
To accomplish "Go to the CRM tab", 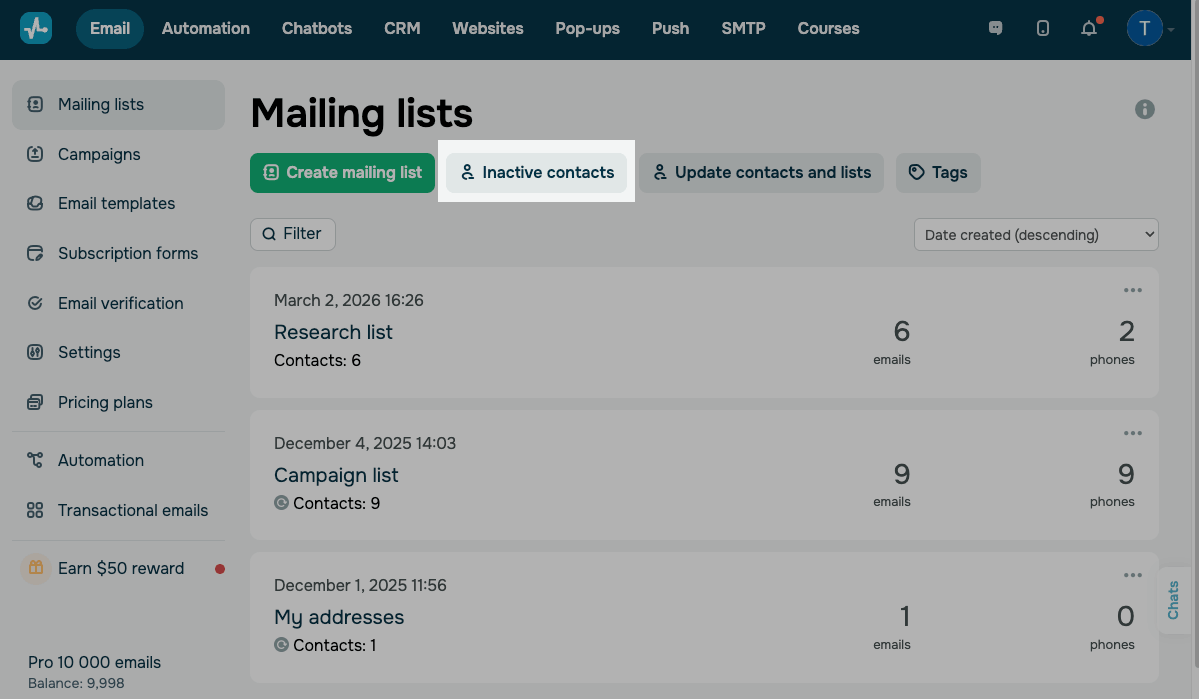I will point(402,28).
